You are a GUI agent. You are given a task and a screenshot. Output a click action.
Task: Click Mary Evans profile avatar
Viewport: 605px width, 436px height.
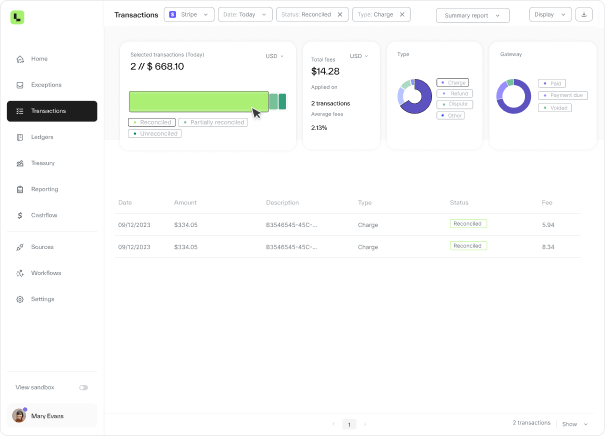tap(19, 416)
